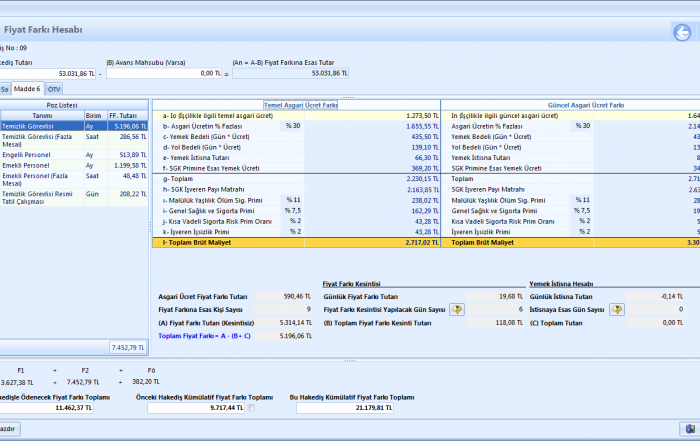Image resolution: width=700 pixels, height=441 pixels.
Task: Click help icon next to Fiyat Farkı Kesintisi gün sayısı
Action: [457, 310]
